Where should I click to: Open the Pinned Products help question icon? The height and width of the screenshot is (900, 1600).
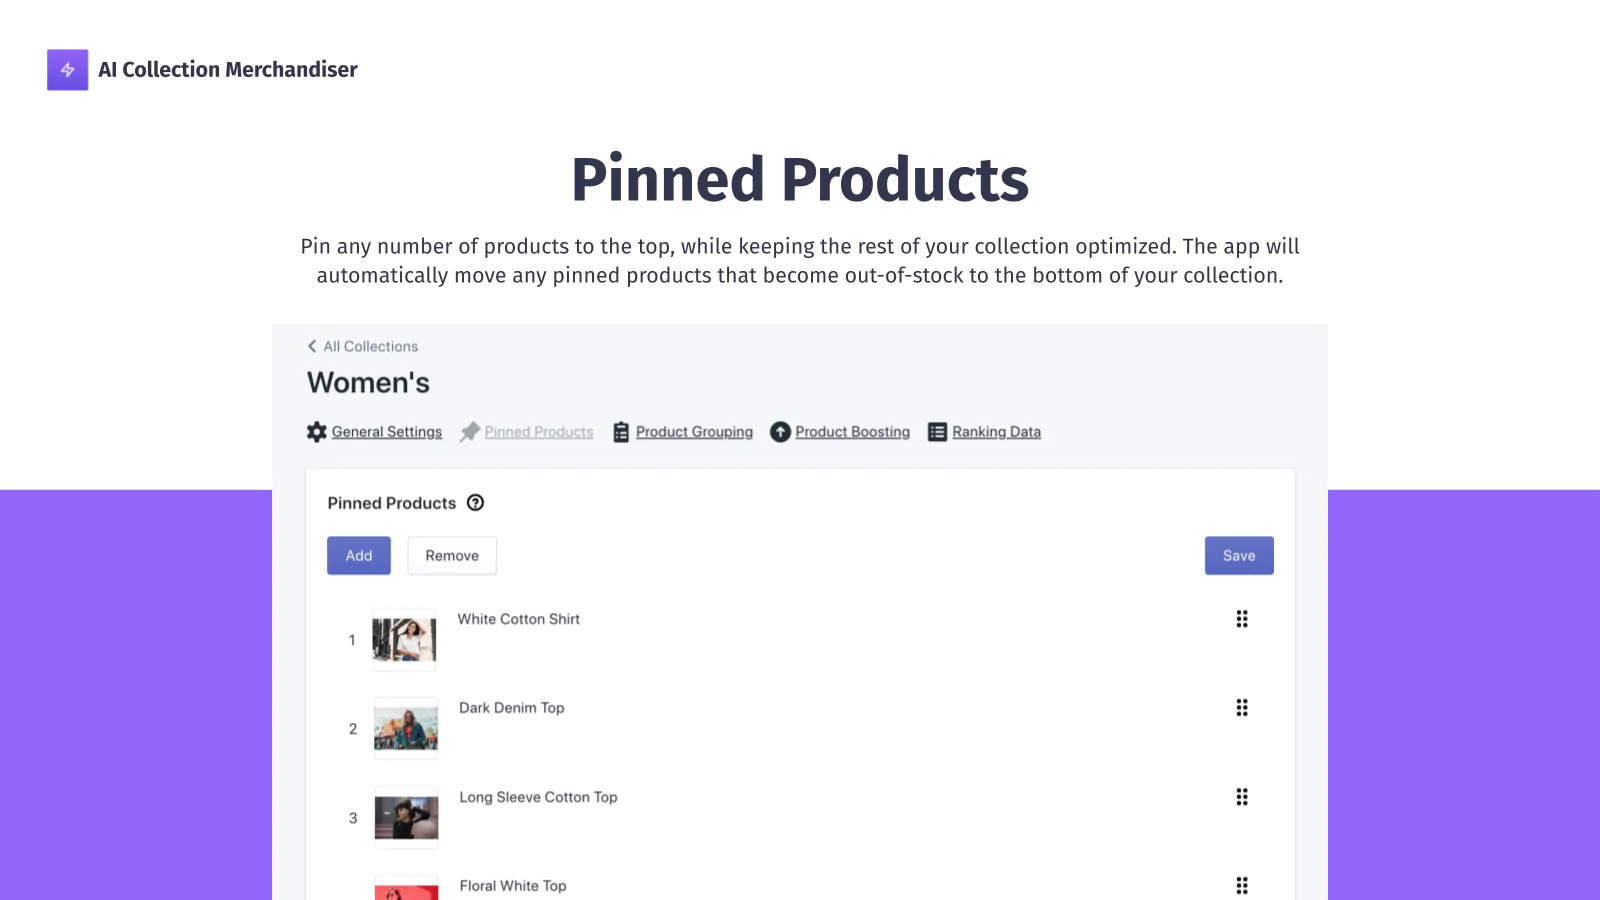point(476,503)
